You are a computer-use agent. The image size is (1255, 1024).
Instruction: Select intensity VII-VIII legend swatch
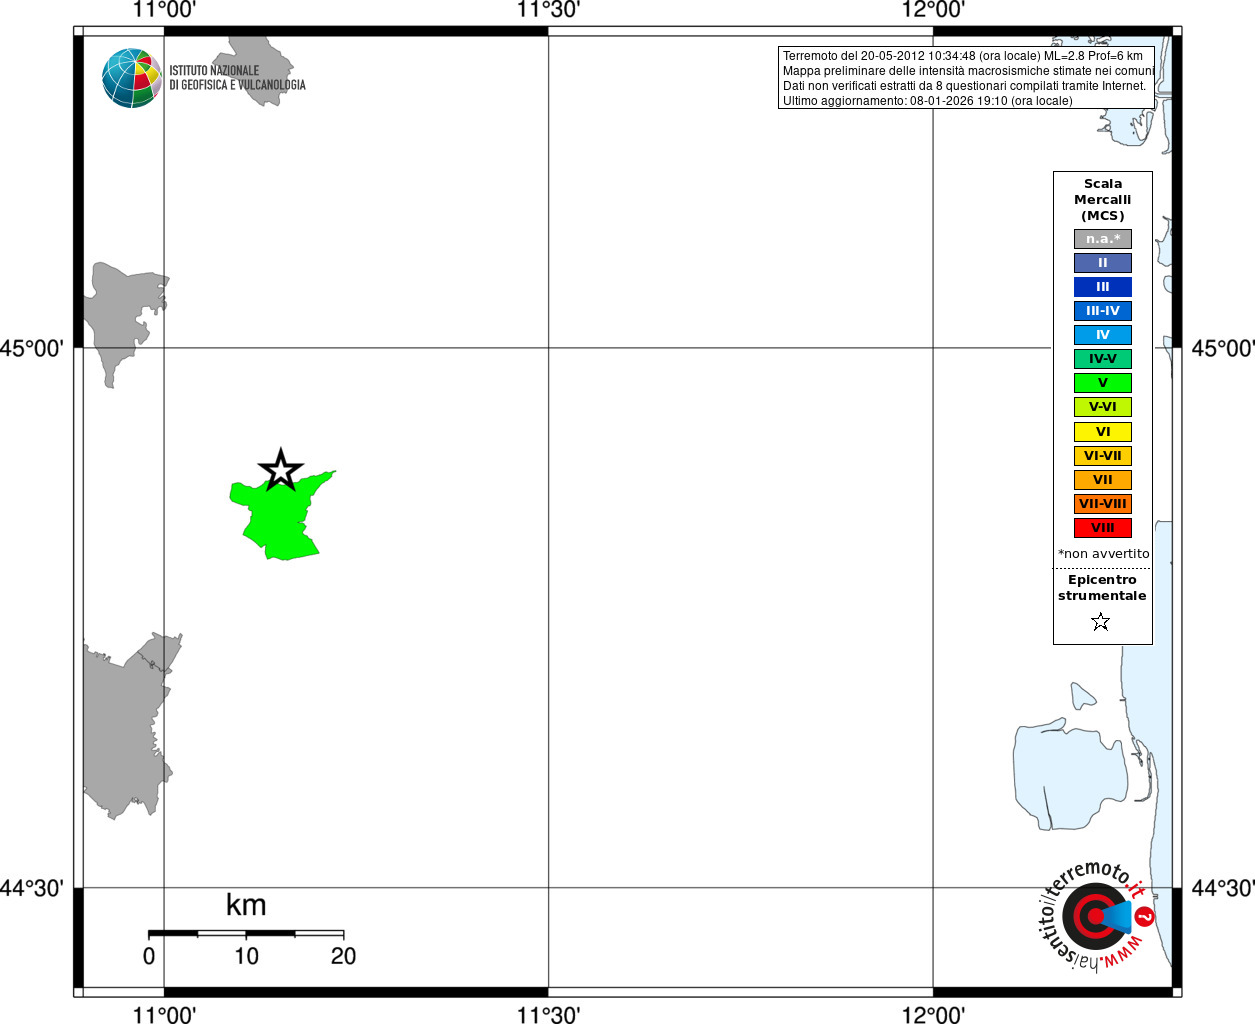[1103, 504]
